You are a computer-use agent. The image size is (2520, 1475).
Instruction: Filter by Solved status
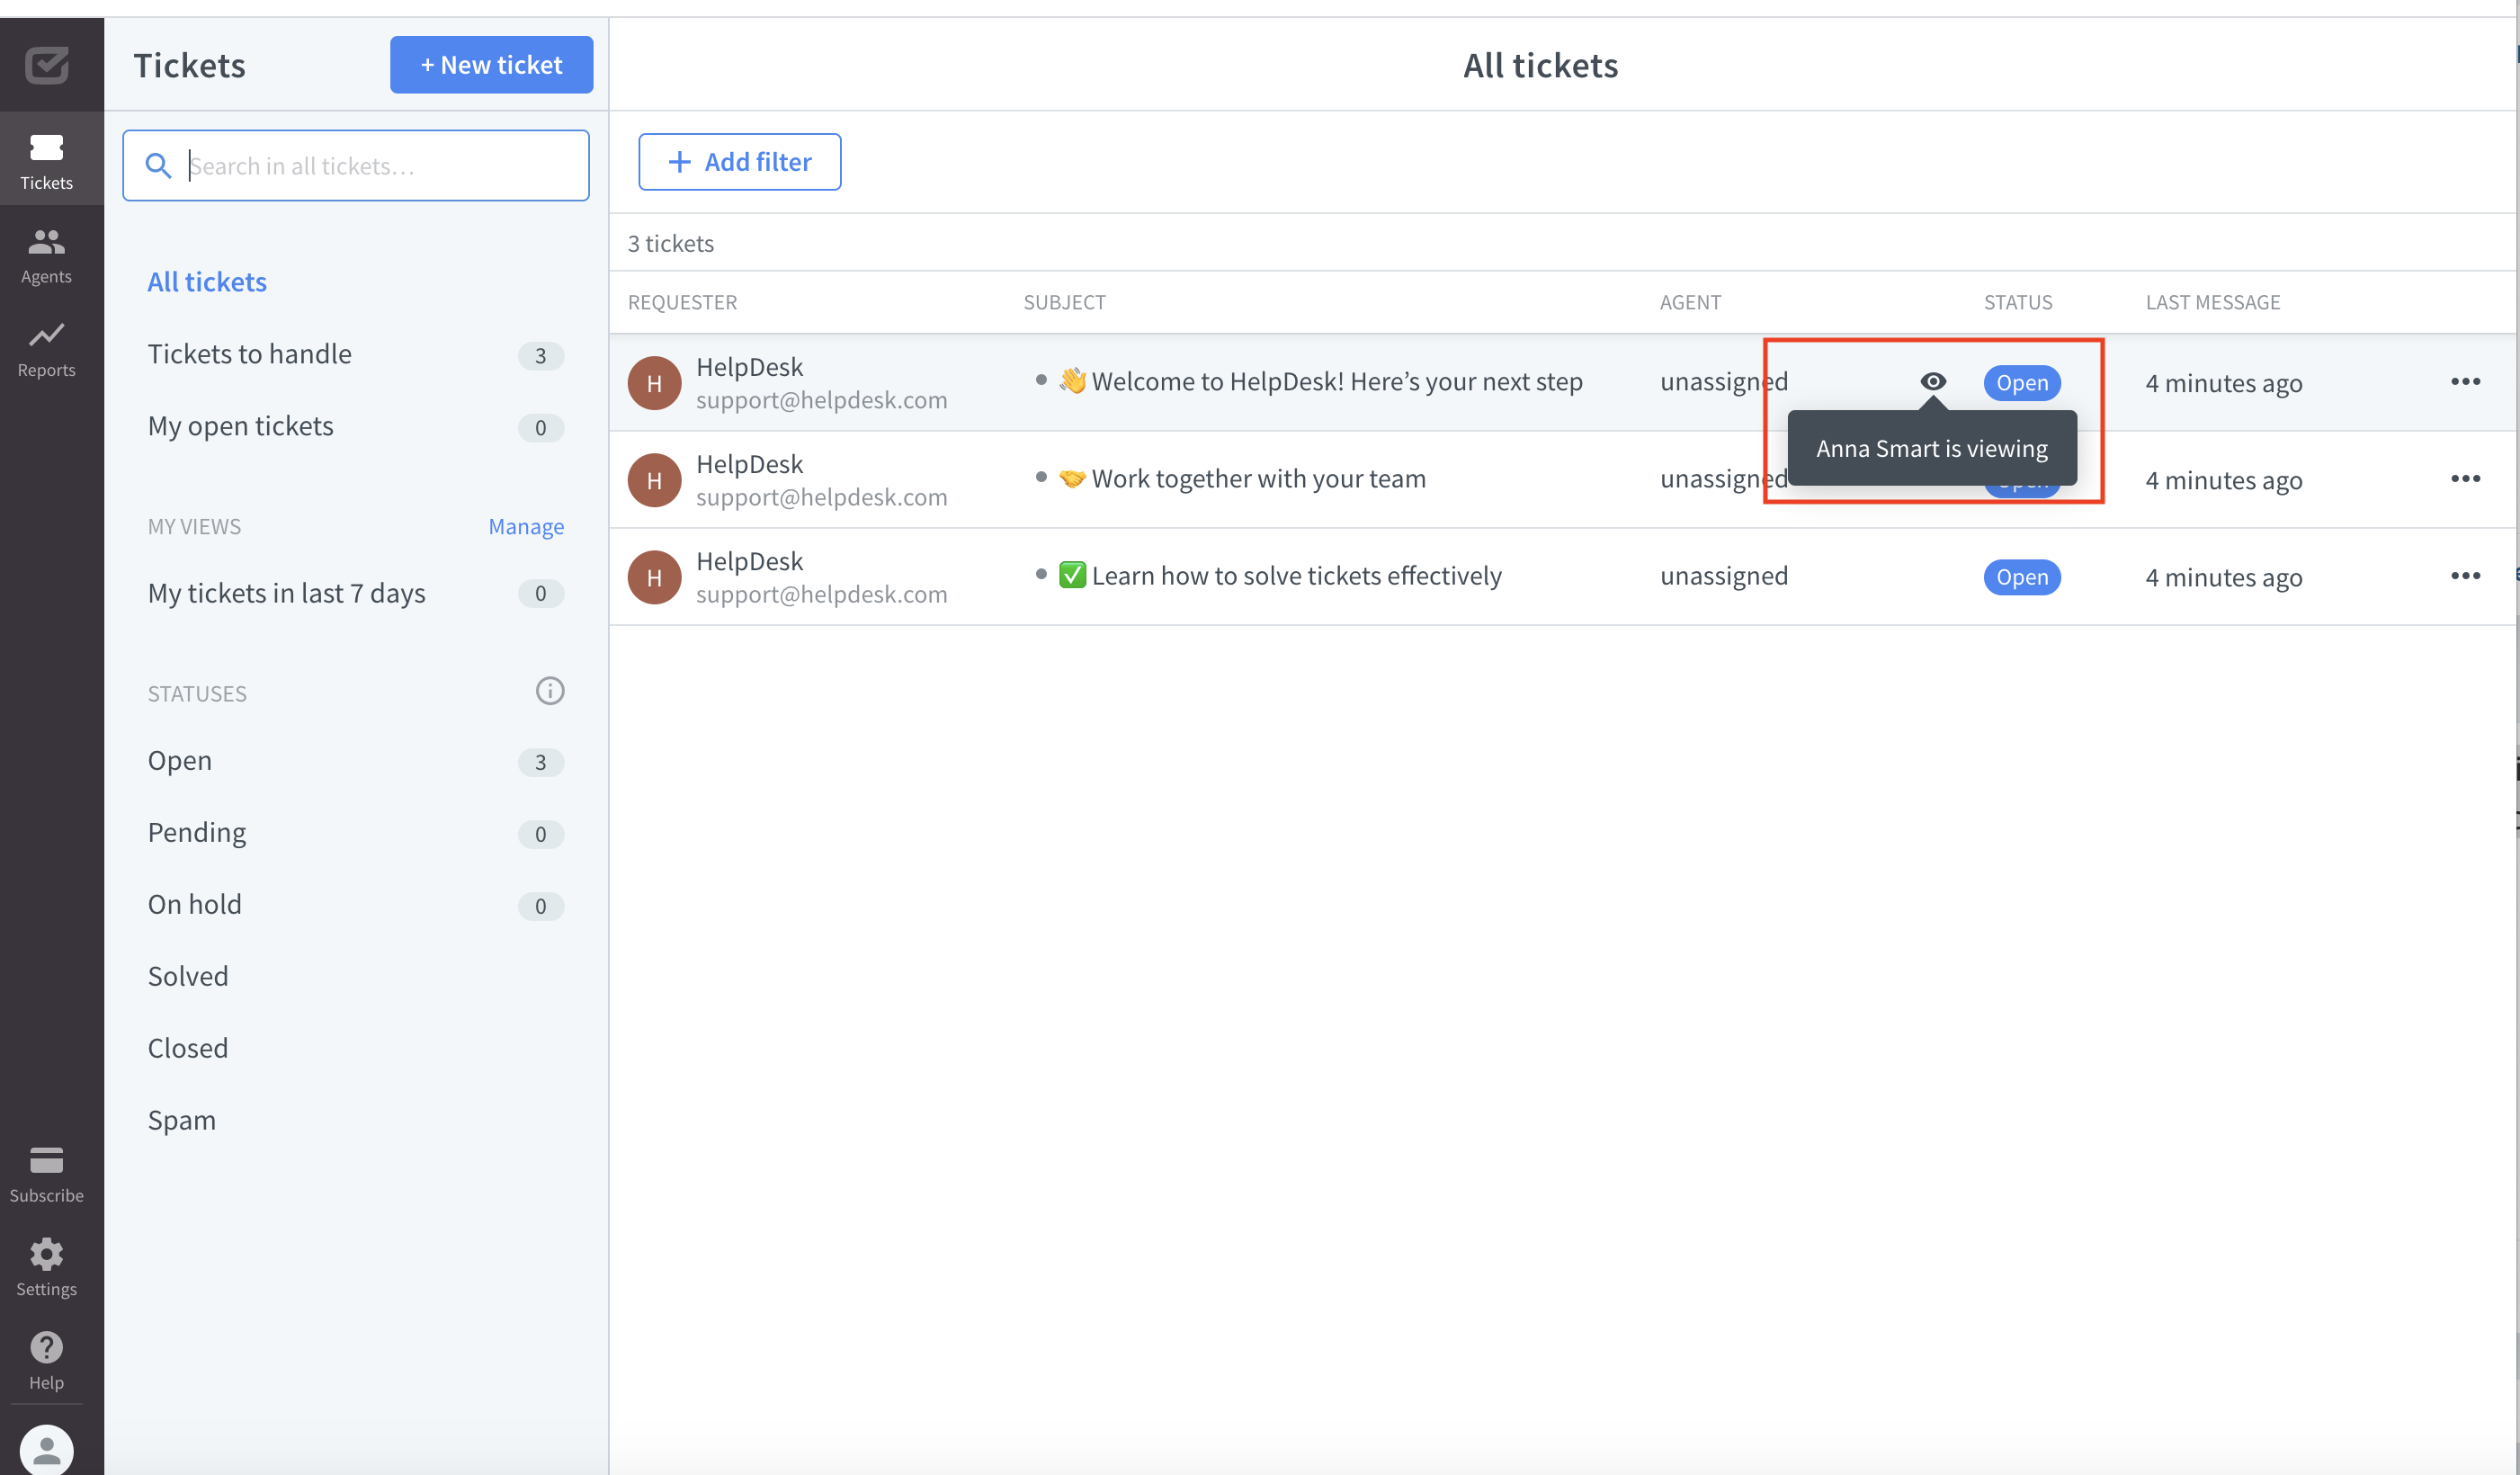pos(187,976)
